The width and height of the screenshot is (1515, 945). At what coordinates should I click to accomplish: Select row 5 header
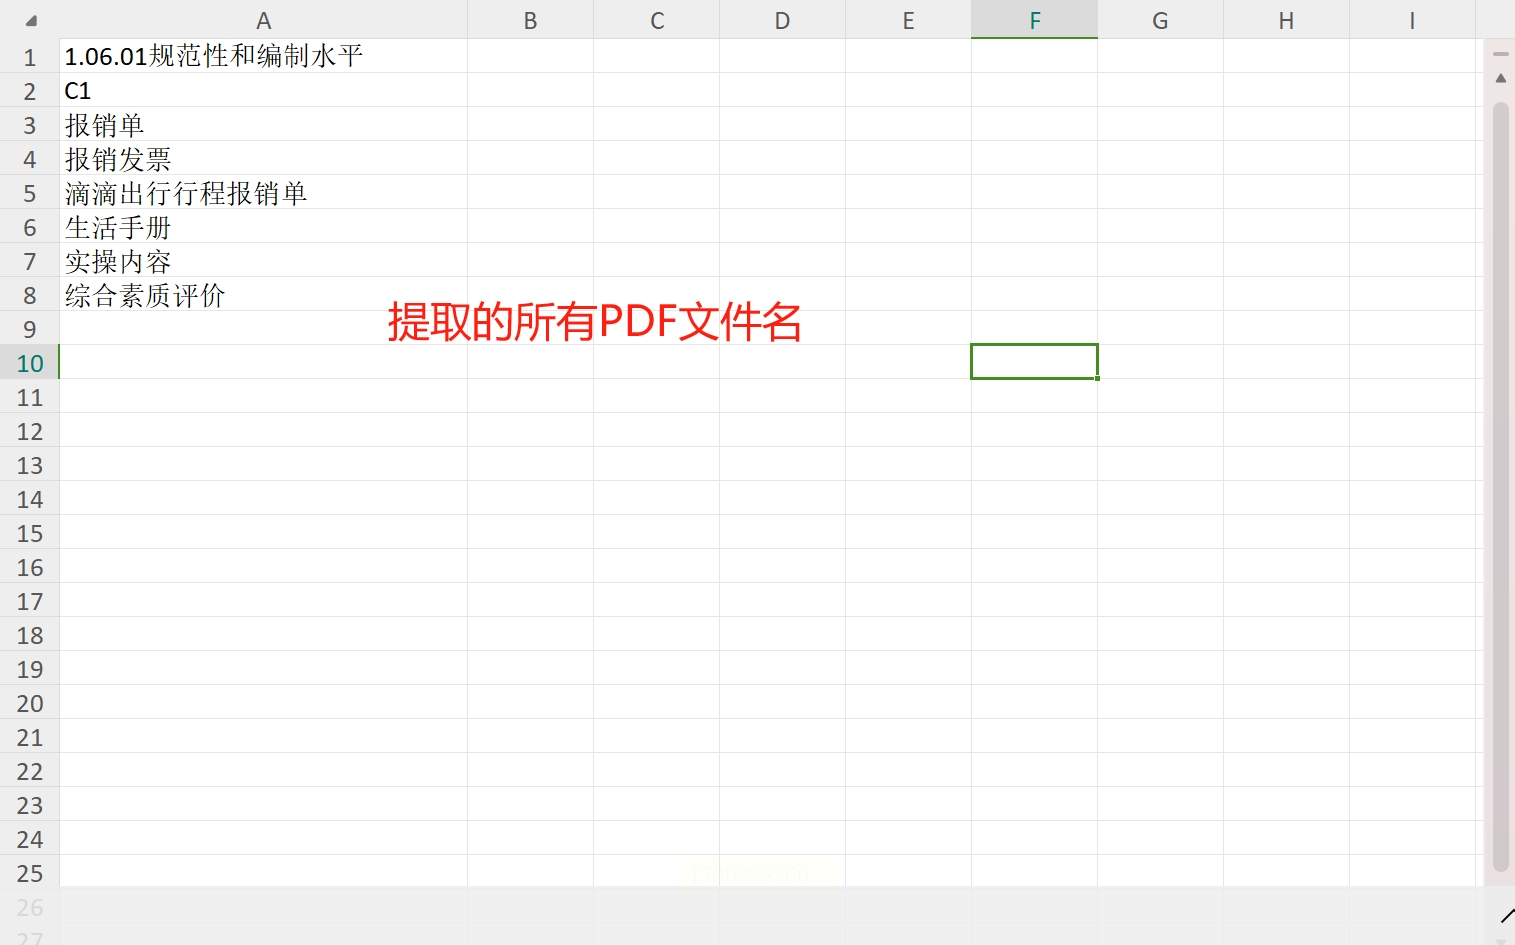point(30,193)
